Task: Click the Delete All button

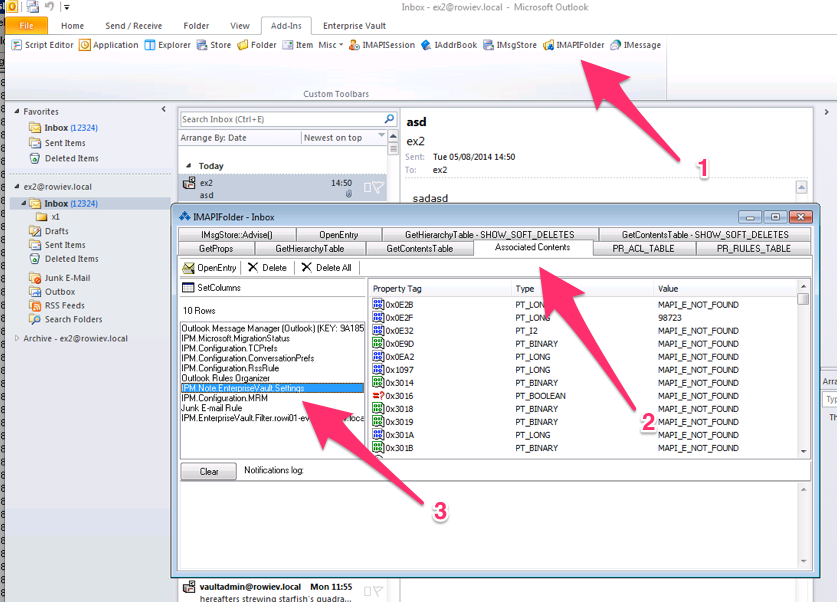Action: tap(326, 267)
